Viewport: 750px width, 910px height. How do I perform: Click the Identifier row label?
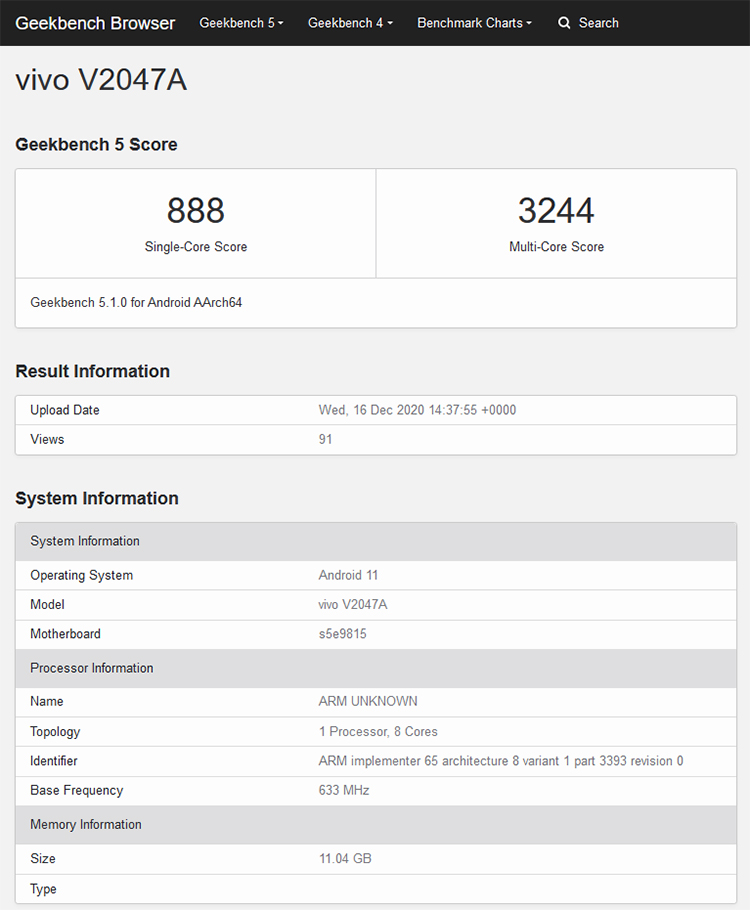click(x=53, y=761)
